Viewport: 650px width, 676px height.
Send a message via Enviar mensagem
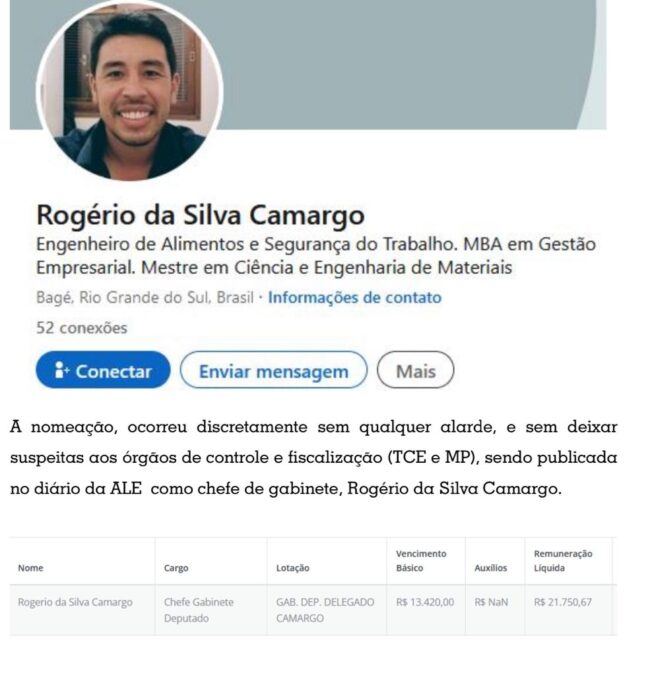(x=274, y=370)
